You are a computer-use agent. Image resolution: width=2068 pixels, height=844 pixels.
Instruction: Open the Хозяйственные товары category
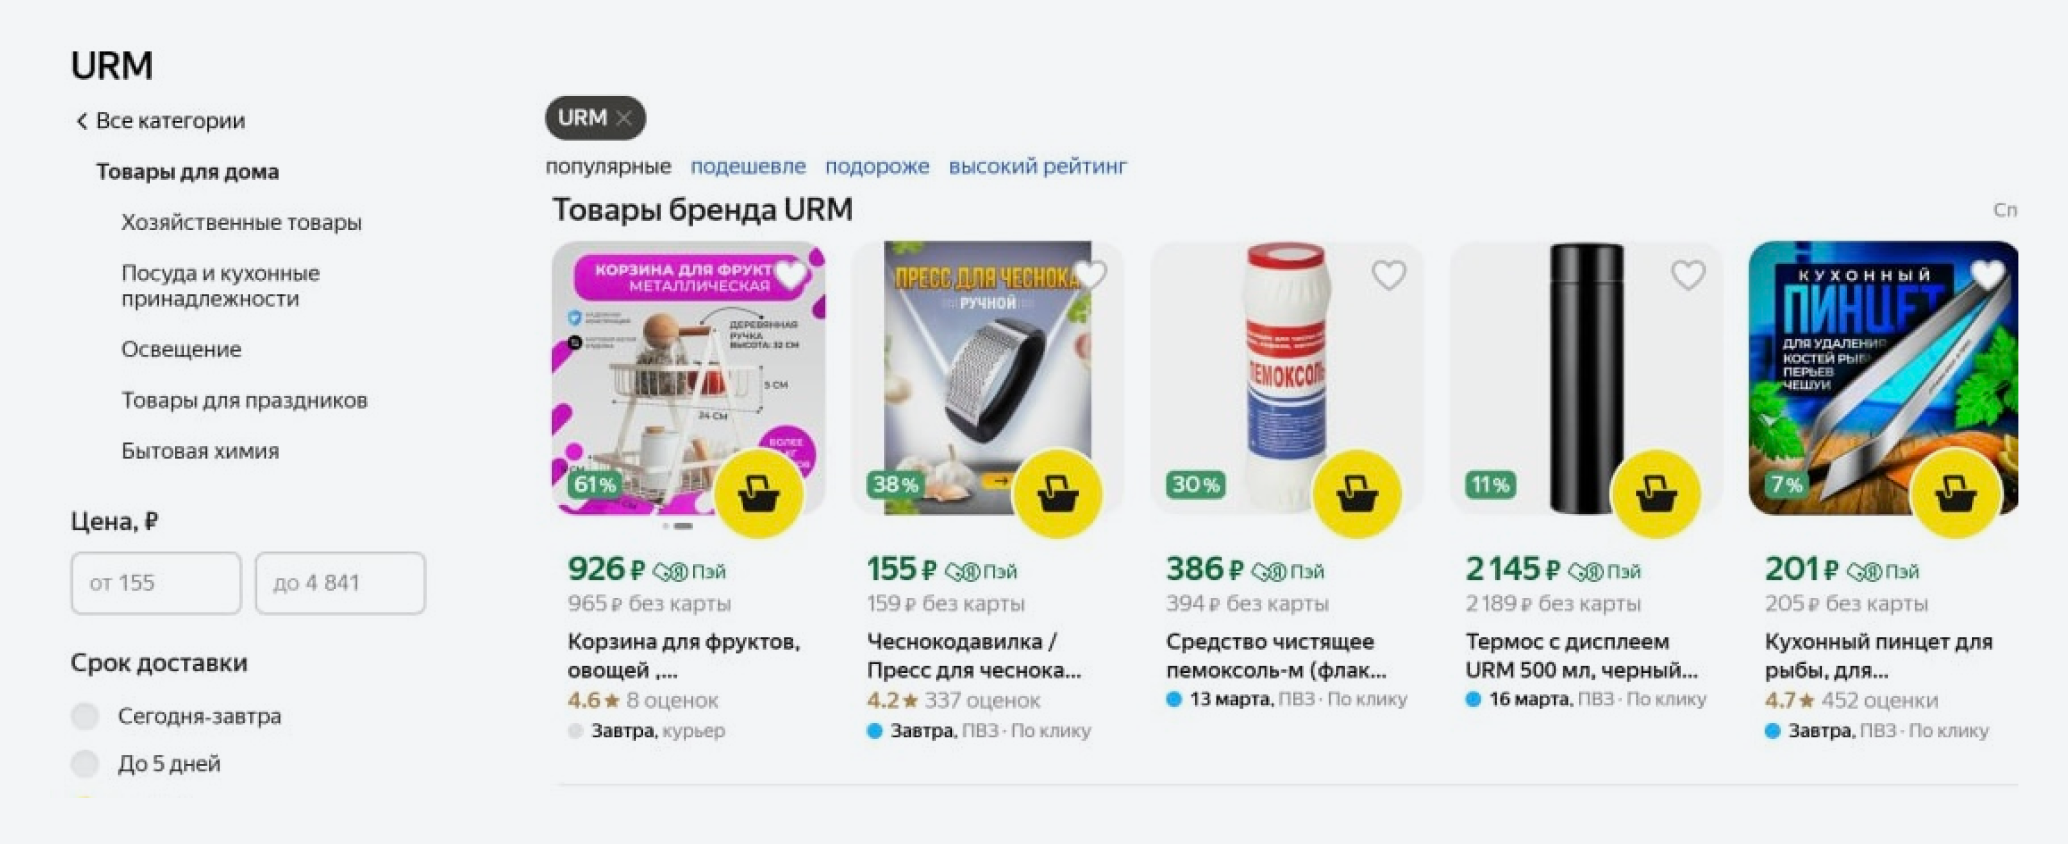[241, 222]
